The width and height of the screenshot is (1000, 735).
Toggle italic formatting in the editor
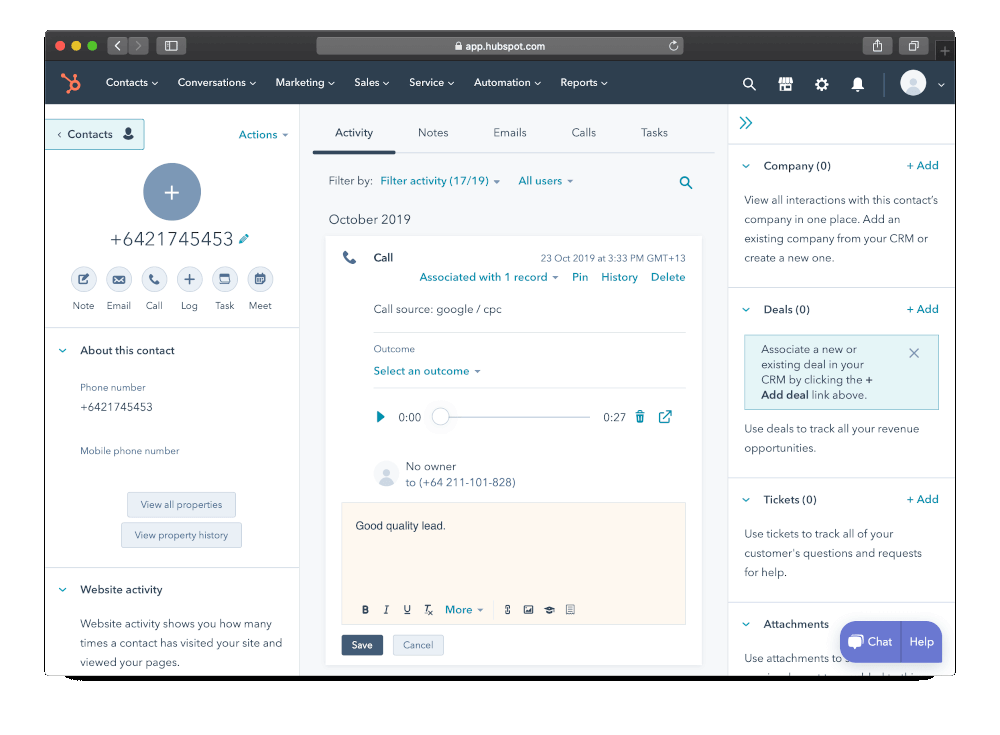[x=386, y=609]
